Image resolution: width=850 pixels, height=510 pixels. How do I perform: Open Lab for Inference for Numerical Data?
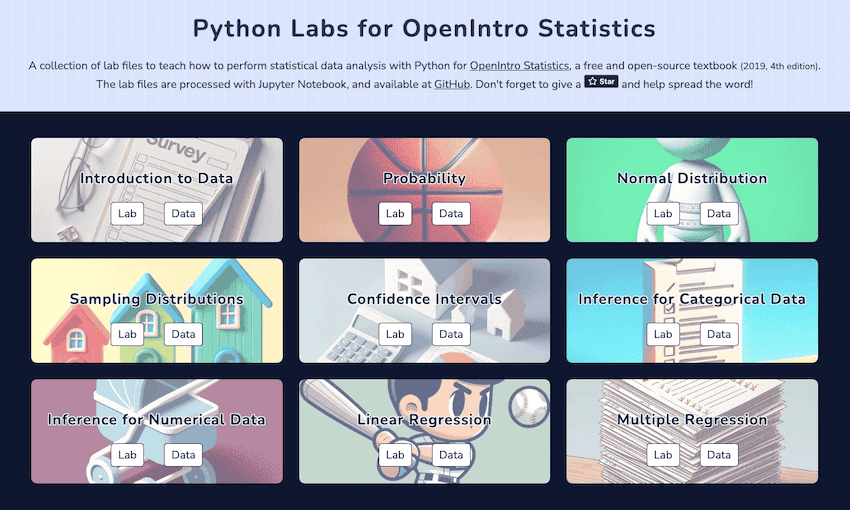(x=127, y=455)
